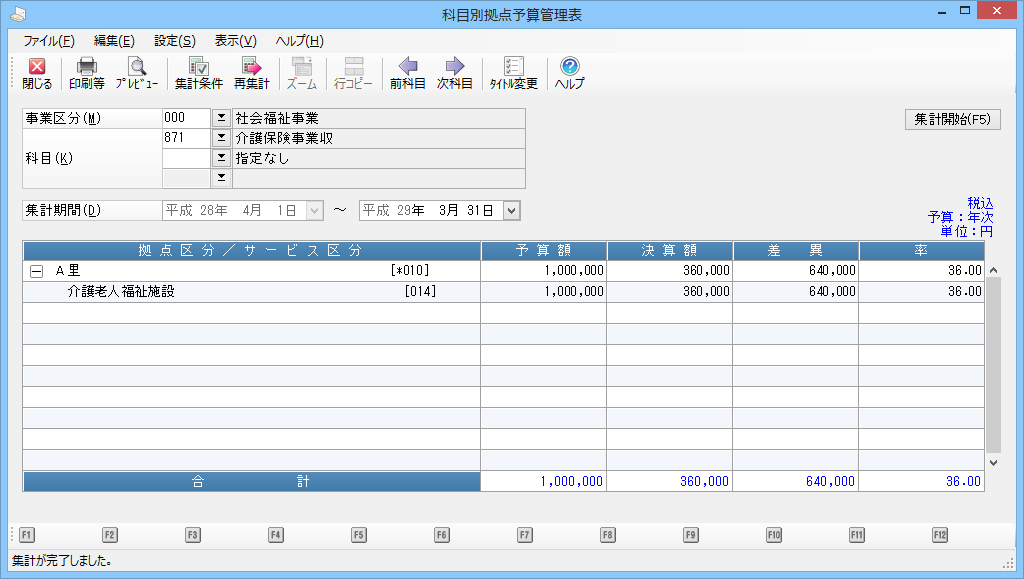Image resolution: width=1024 pixels, height=579 pixels.
Task: Go to 次科目 next account
Action: 455,73
